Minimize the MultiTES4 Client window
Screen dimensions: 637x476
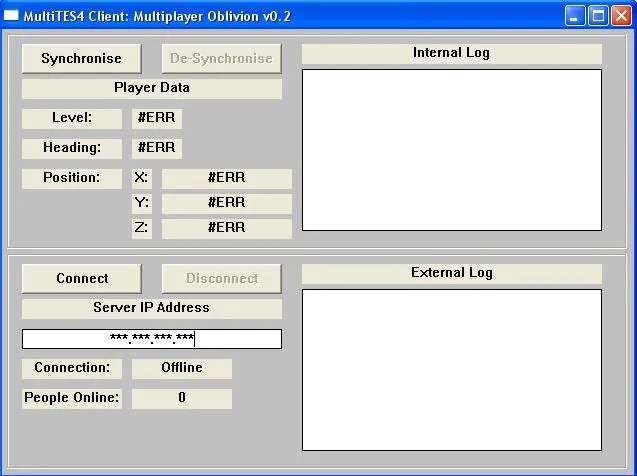coord(575,15)
